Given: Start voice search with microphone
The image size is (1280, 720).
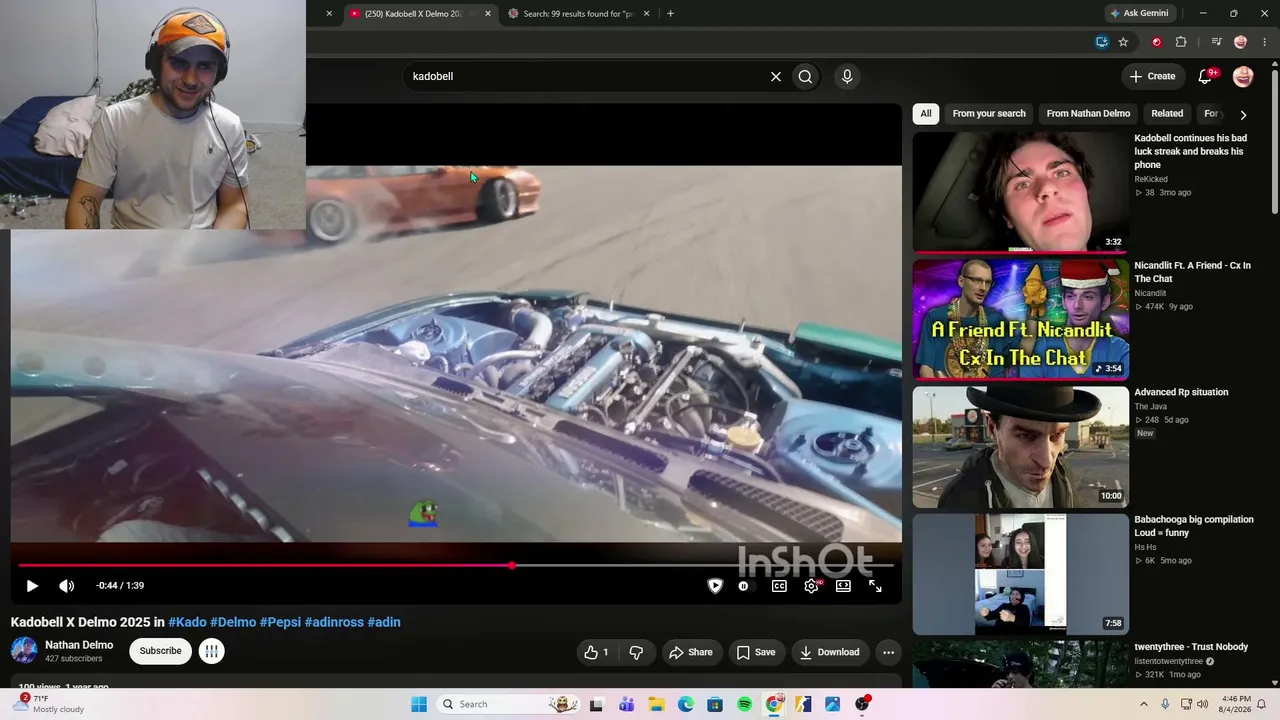Looking at the screenshot, I should click(x=847, y=76).
